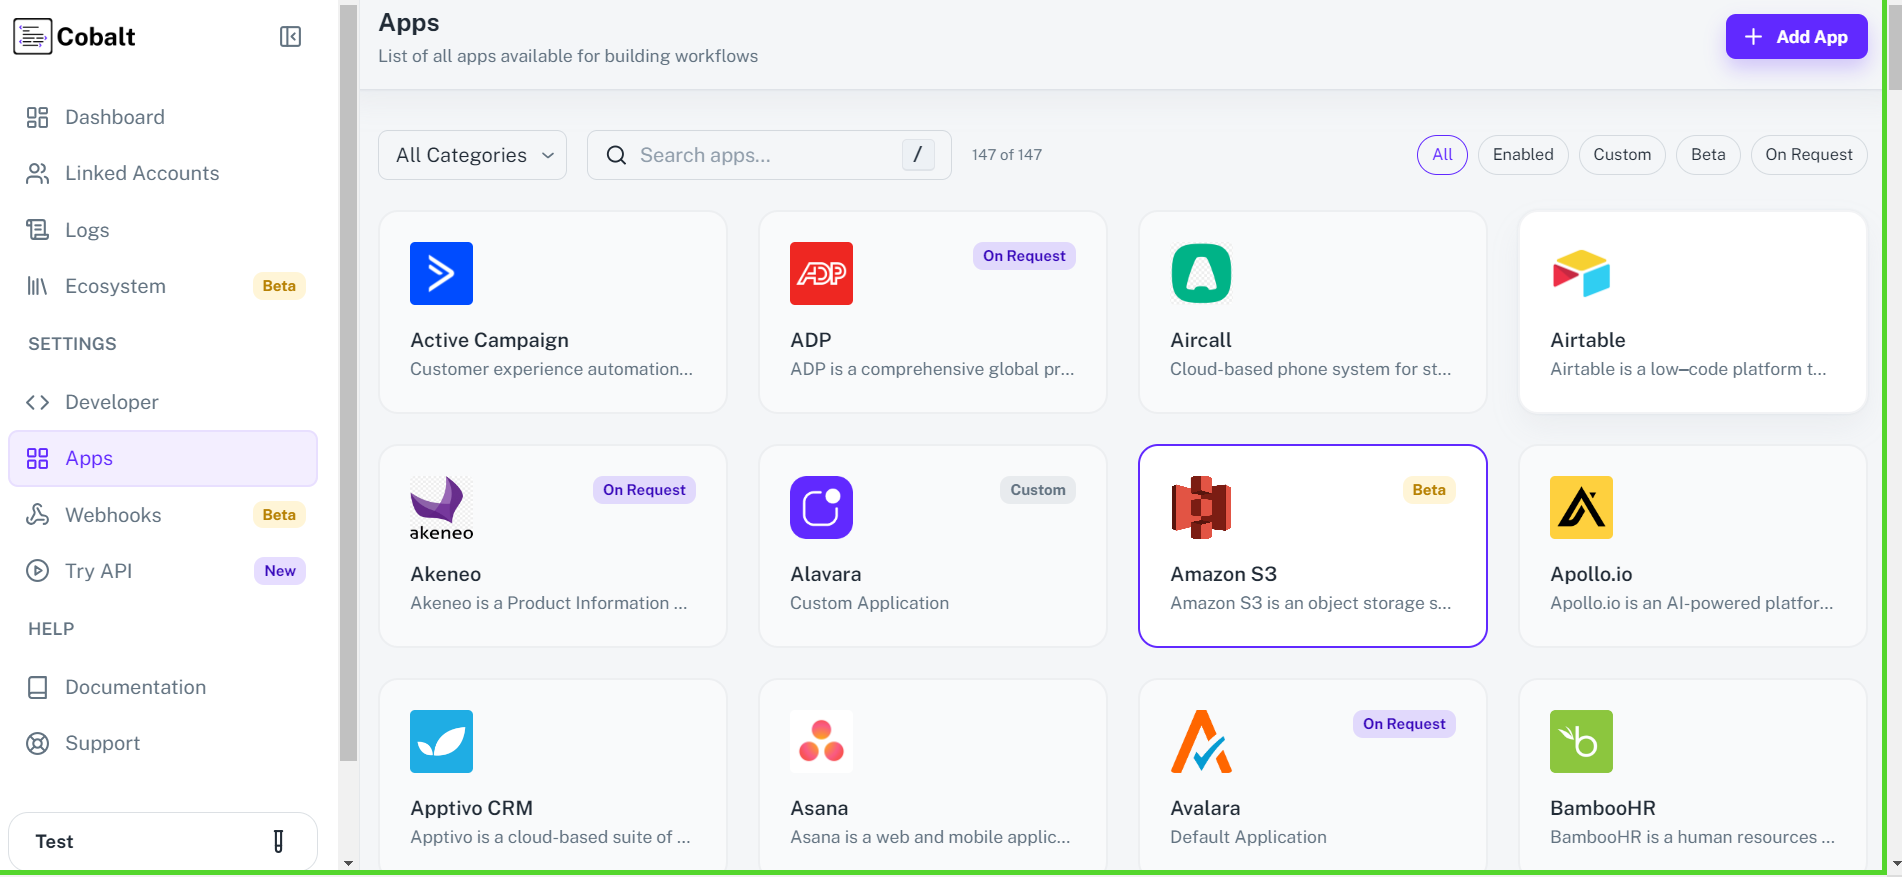Click the BambooHR logo icon
Viewport: 1902px width, 877px height.
point(1581,741)
